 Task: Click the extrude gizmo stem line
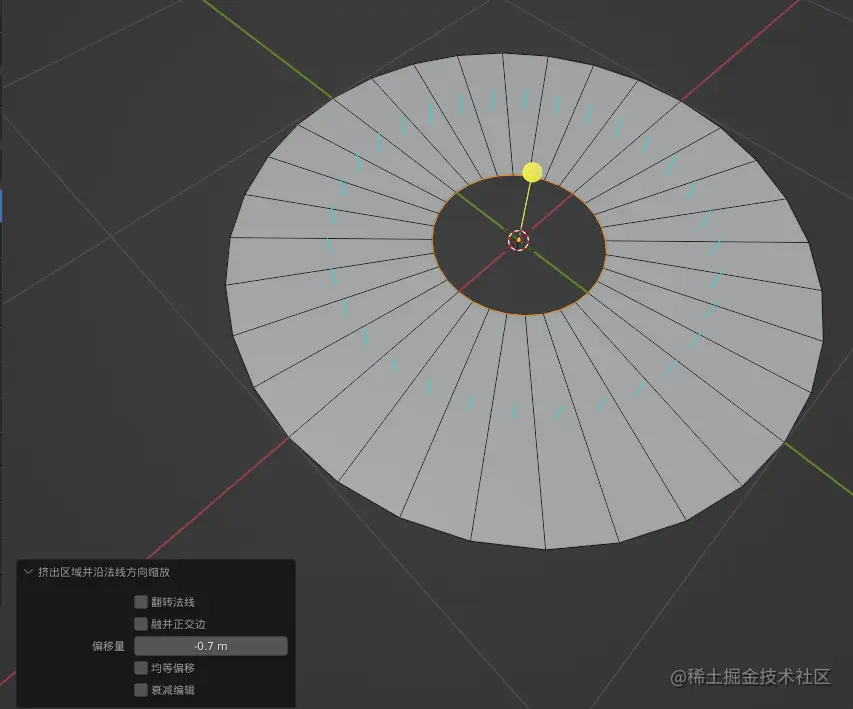coord(525,205)
